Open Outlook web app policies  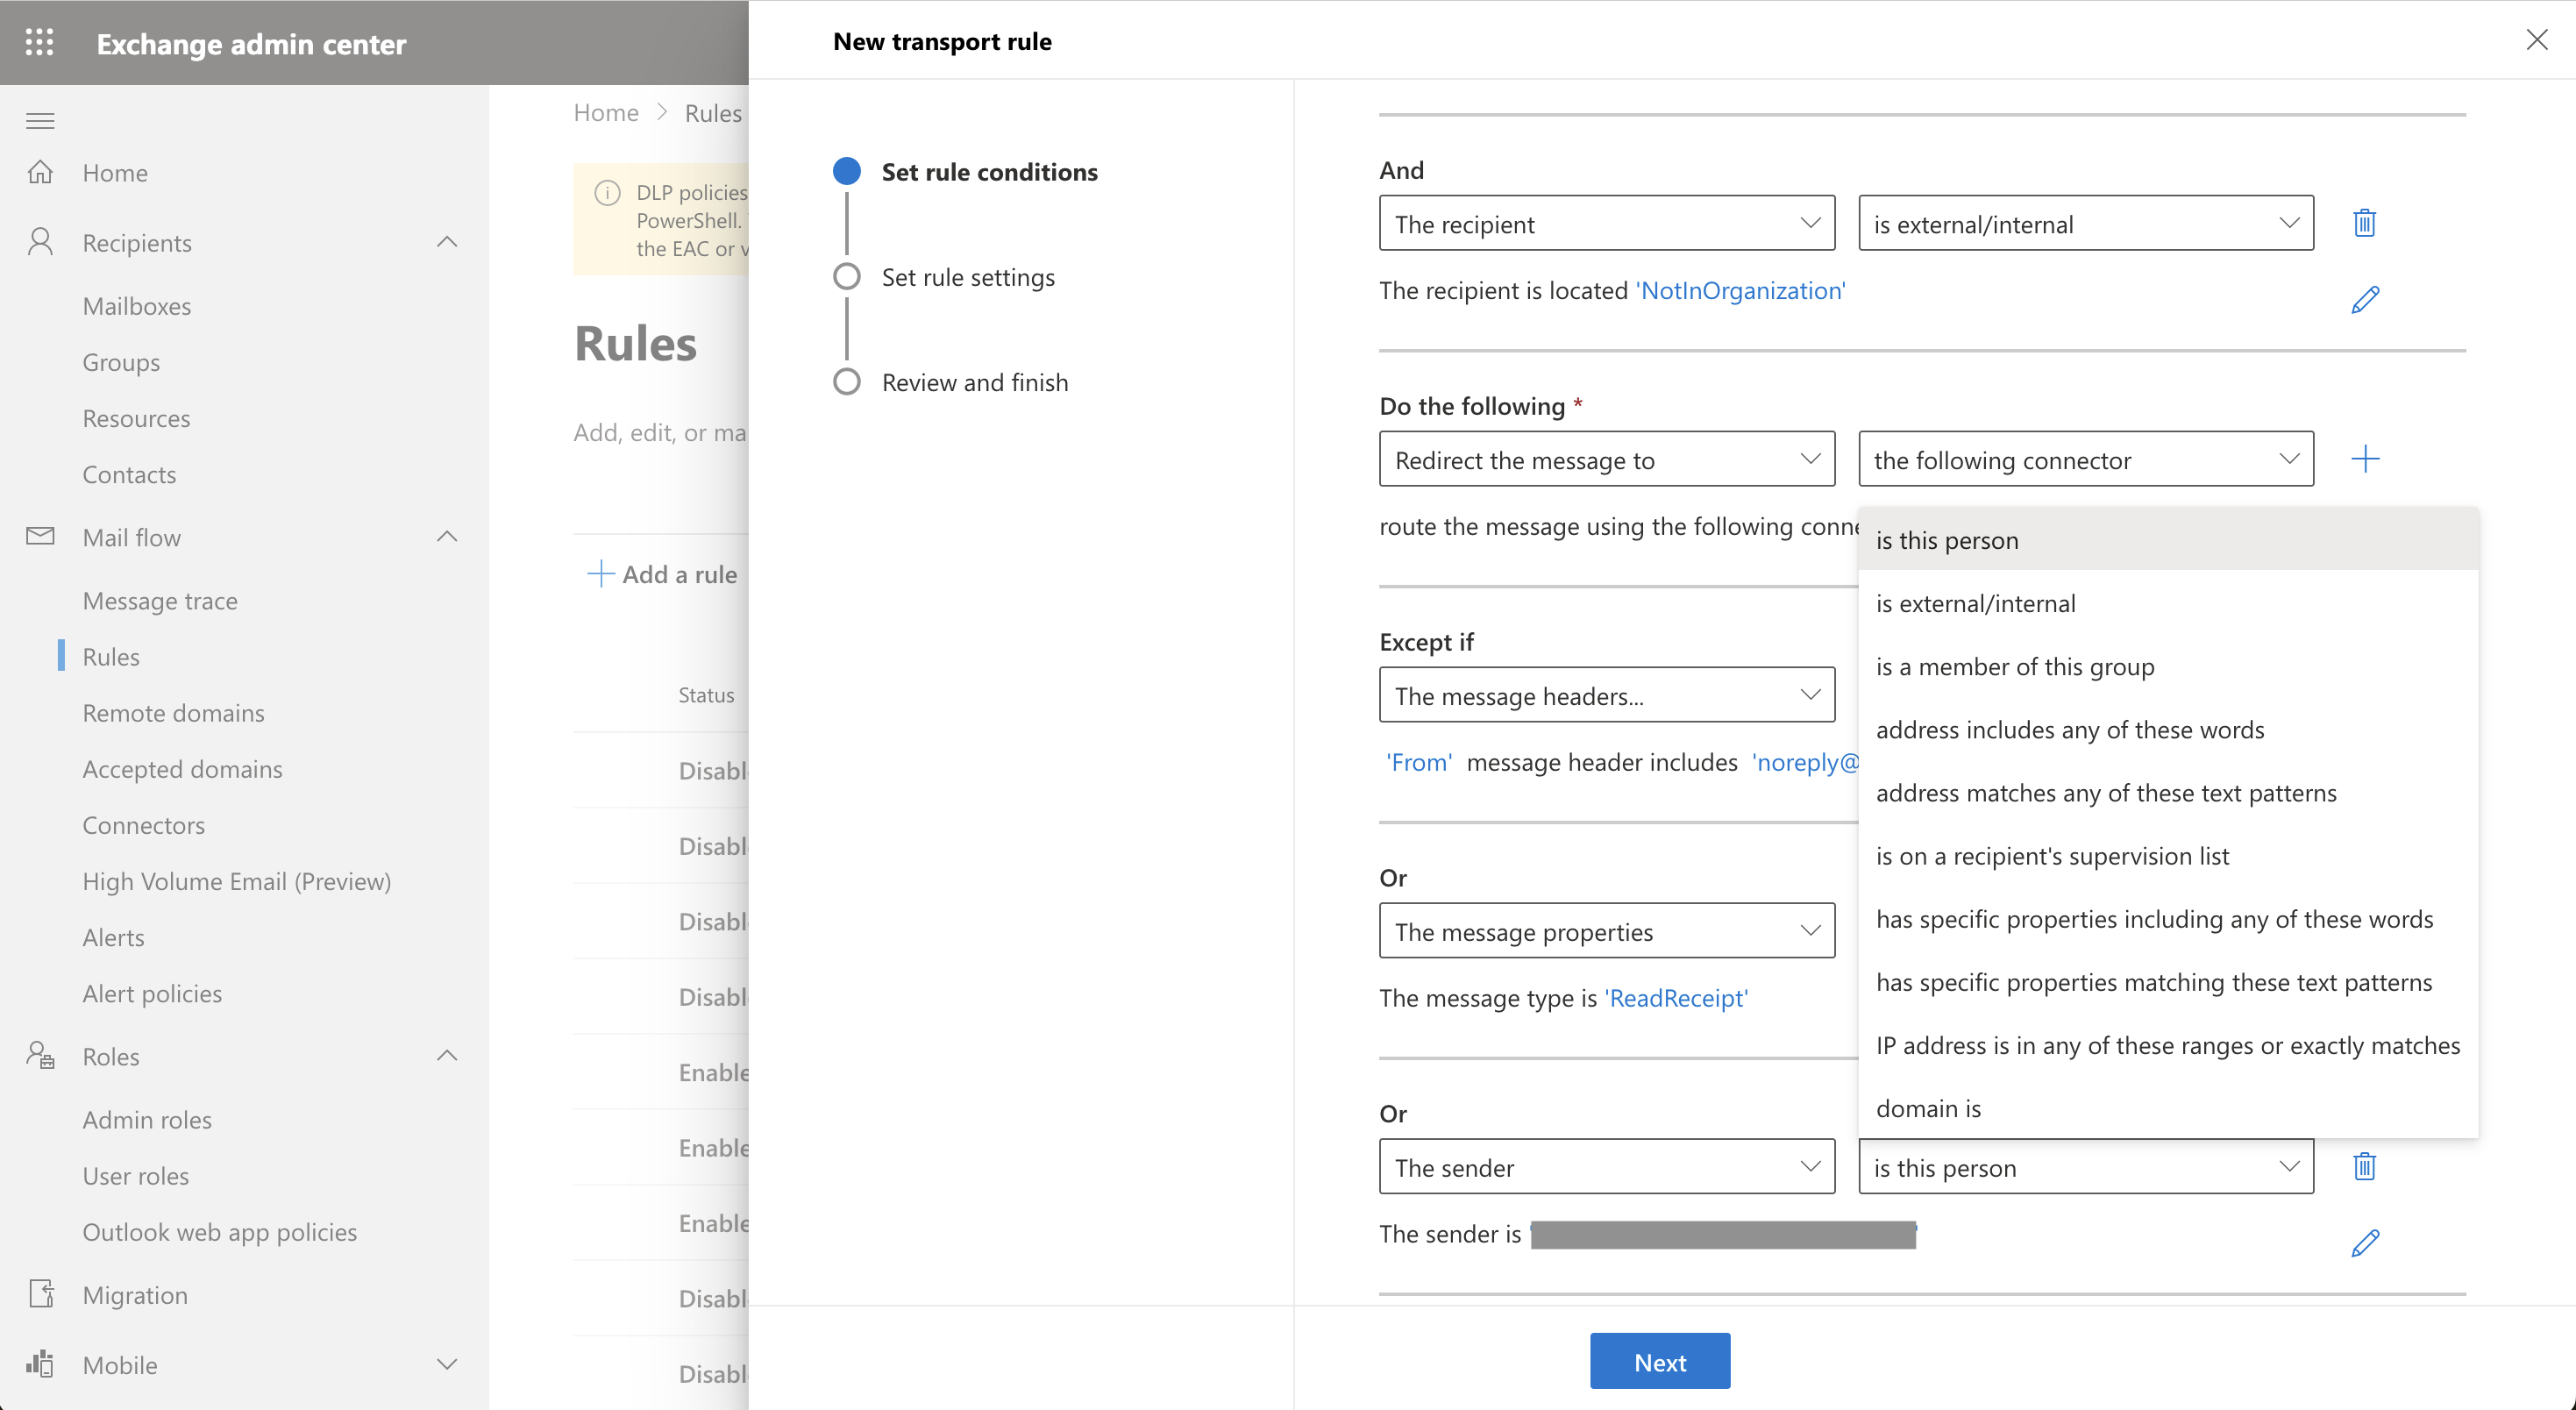point(219,1231)
